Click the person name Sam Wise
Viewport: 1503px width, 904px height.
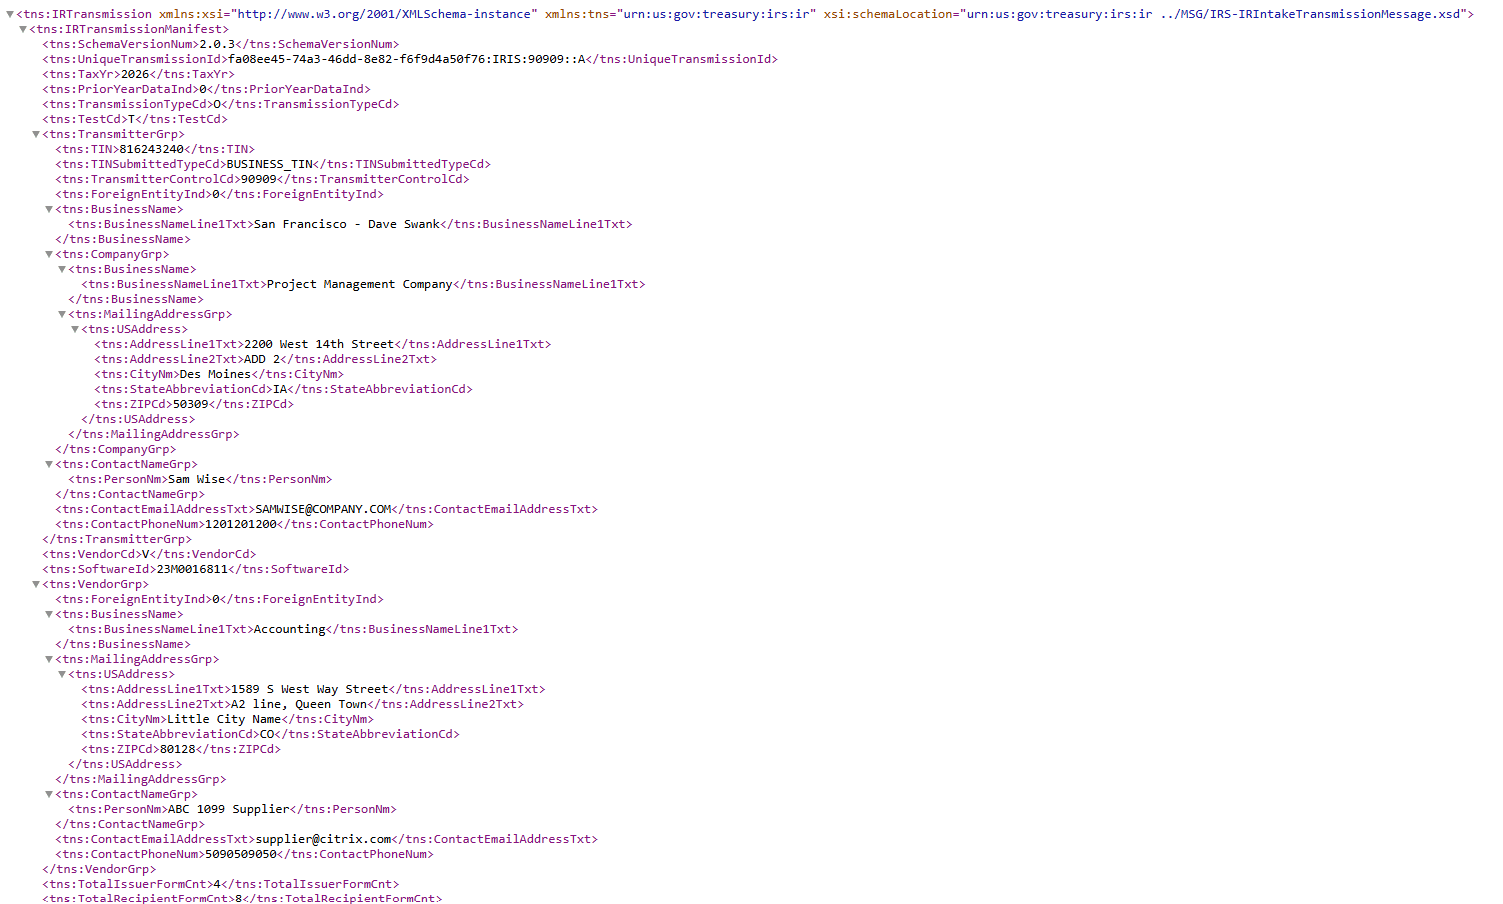tap(197, 479)
